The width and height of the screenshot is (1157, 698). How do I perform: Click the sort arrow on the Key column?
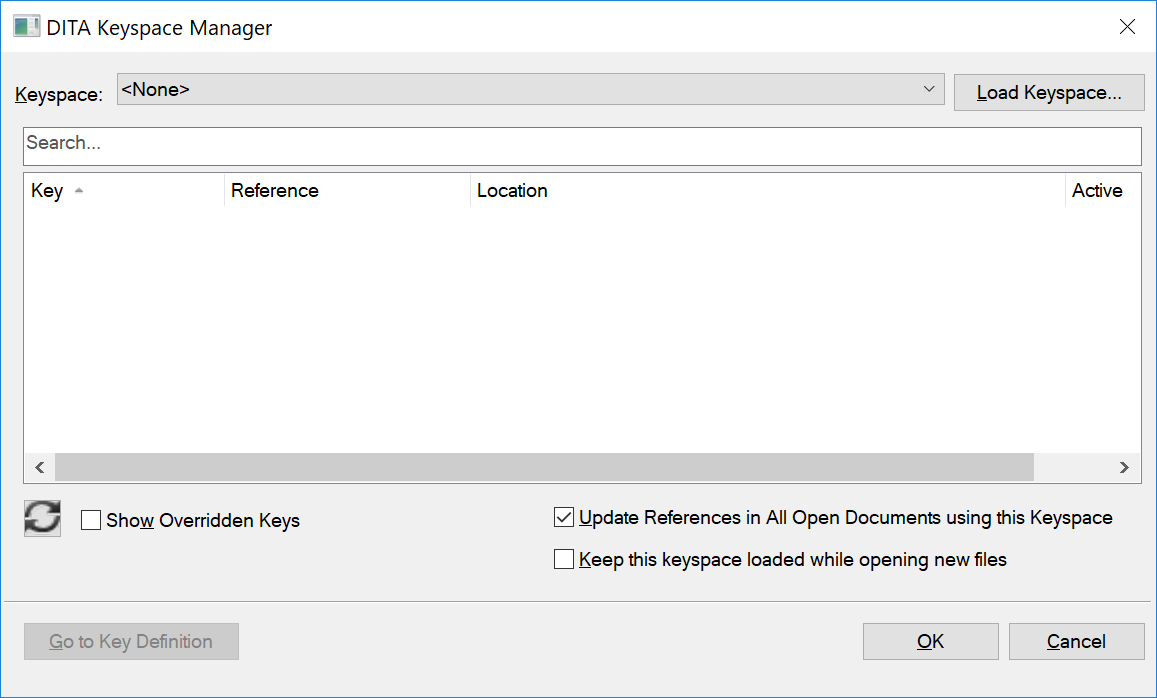pyautogui.click(x=78, y=191)
